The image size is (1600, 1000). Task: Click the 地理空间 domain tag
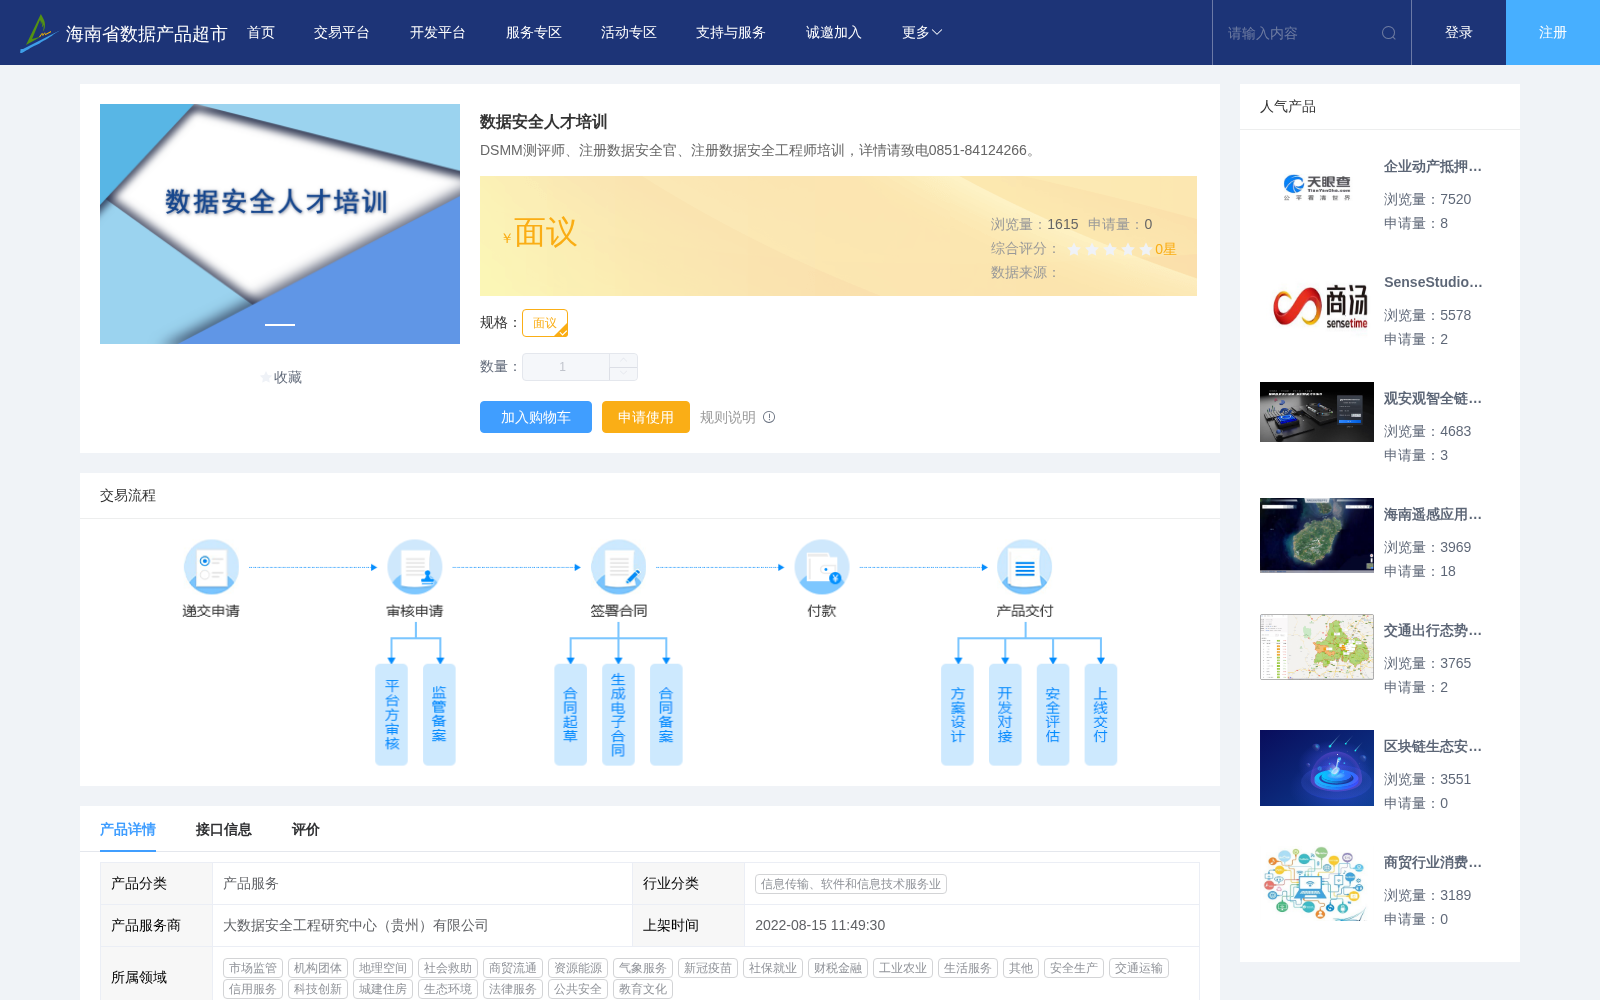[383, 968]
